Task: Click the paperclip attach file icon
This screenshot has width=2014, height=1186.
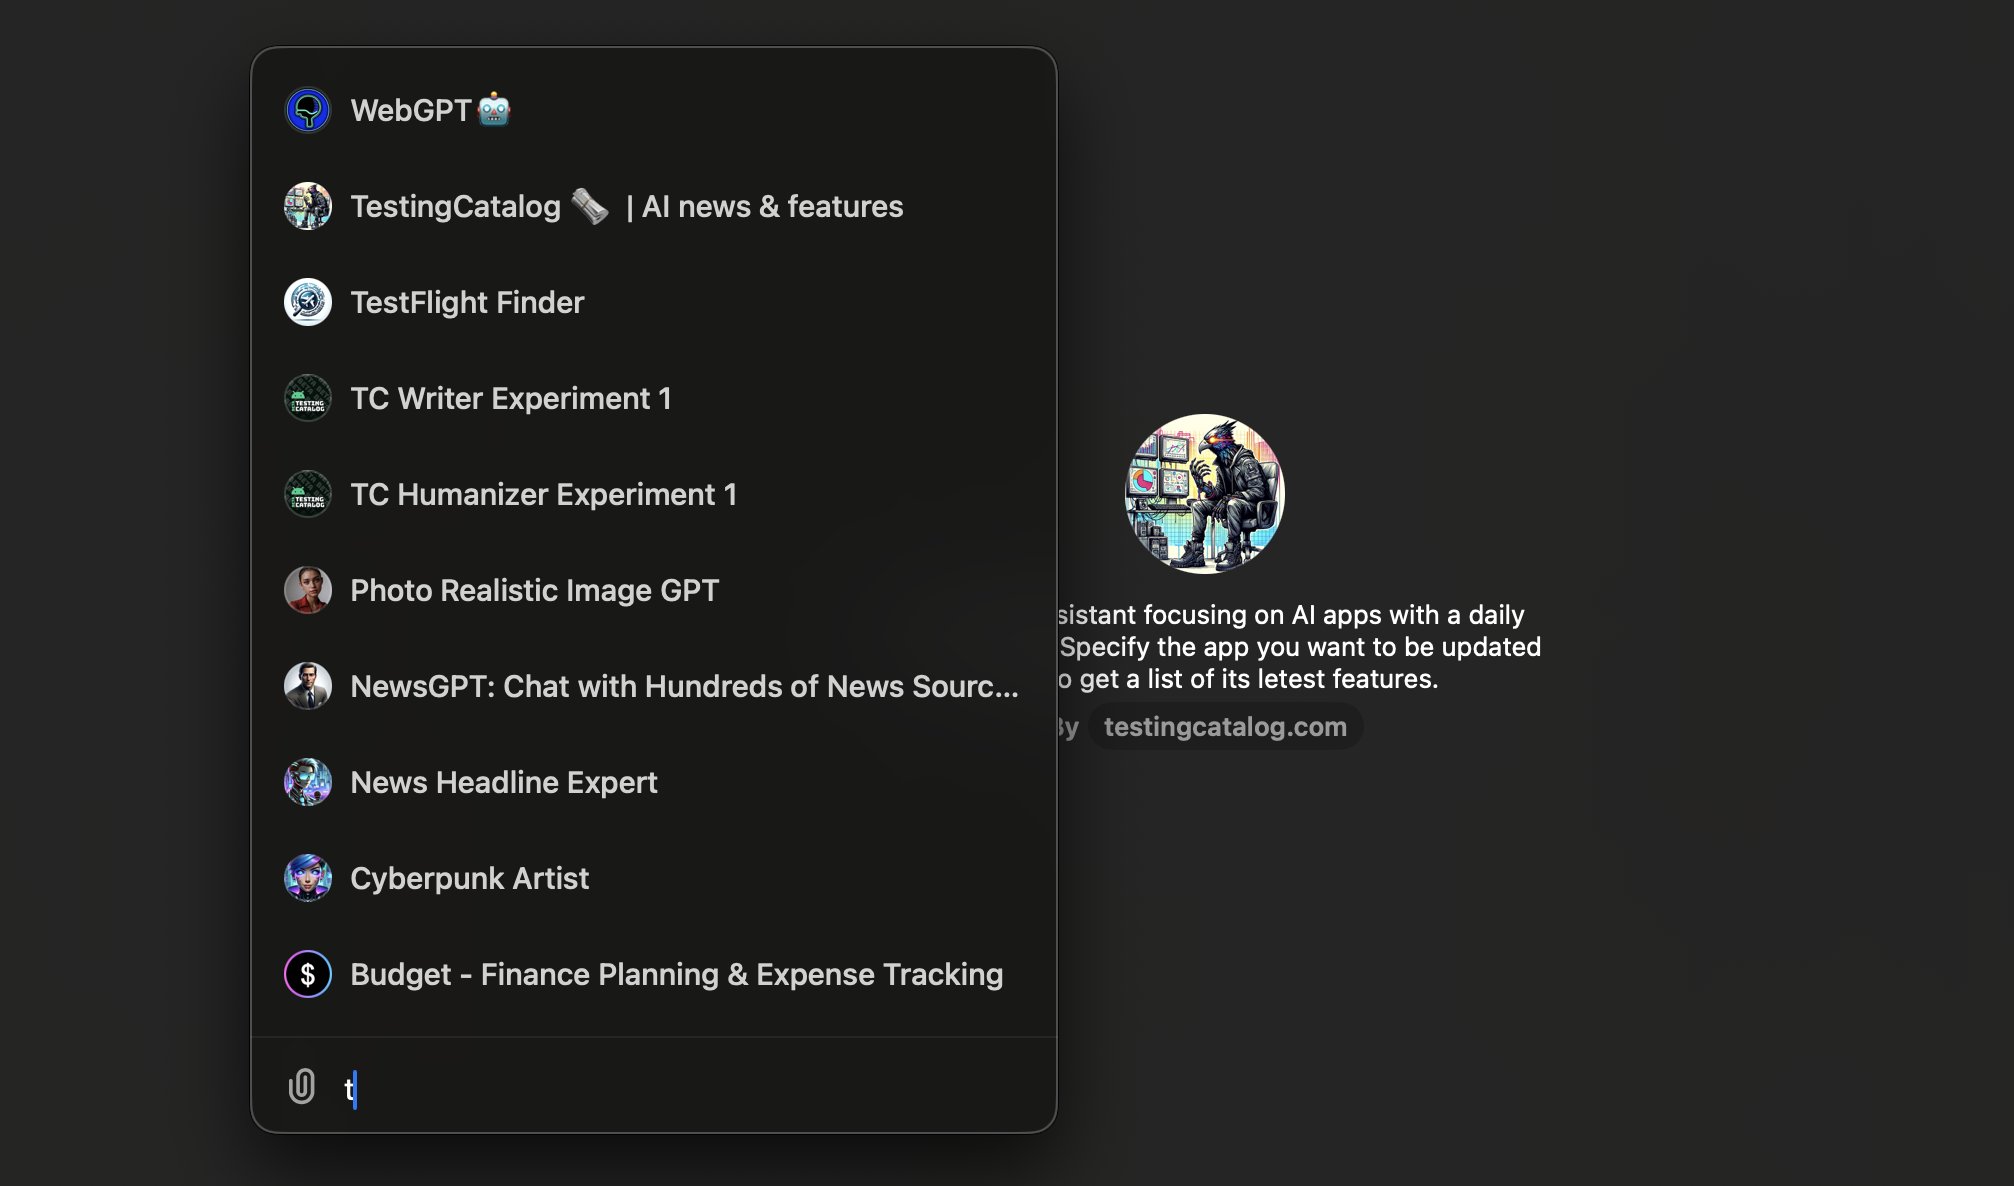Action: (x=302, y=1086)
